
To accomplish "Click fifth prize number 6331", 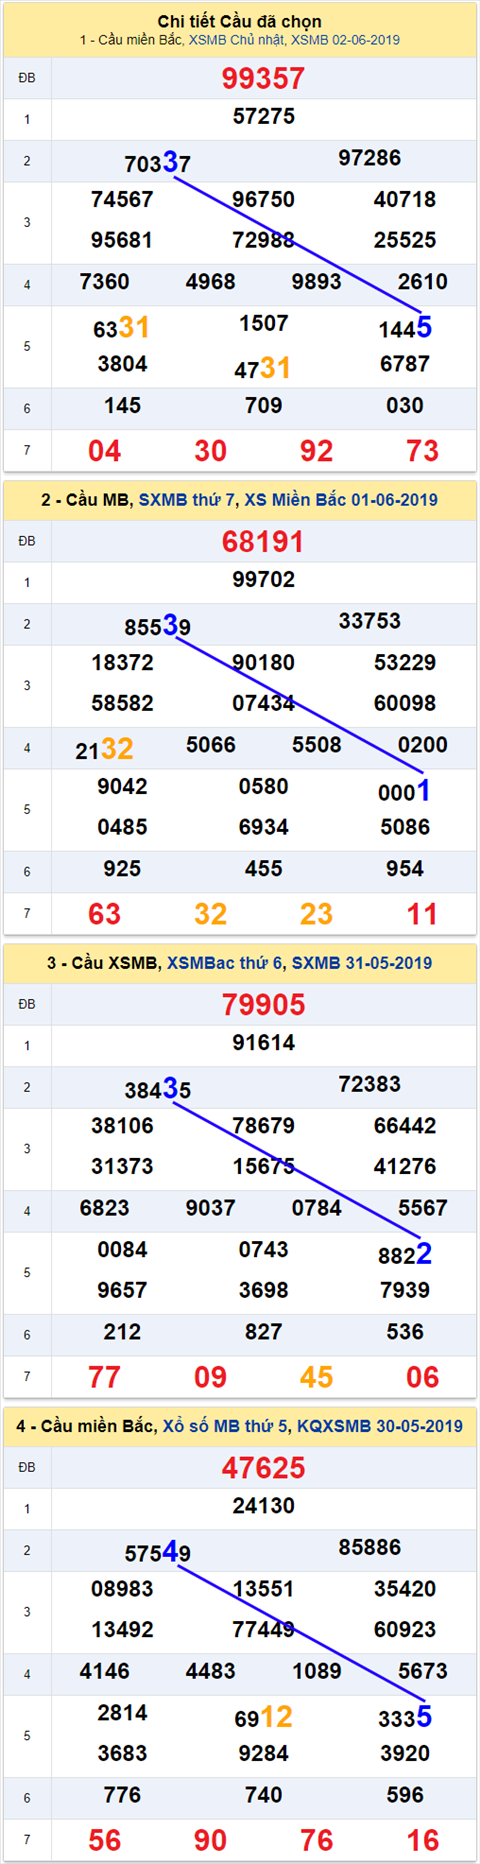I will coord(122,327).
